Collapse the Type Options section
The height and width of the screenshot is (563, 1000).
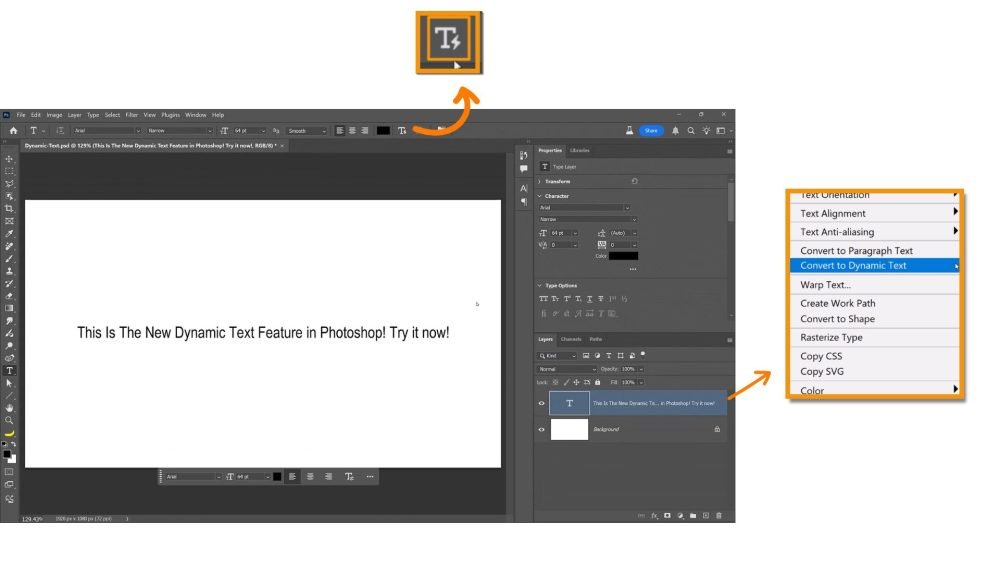tap(540, 286)
